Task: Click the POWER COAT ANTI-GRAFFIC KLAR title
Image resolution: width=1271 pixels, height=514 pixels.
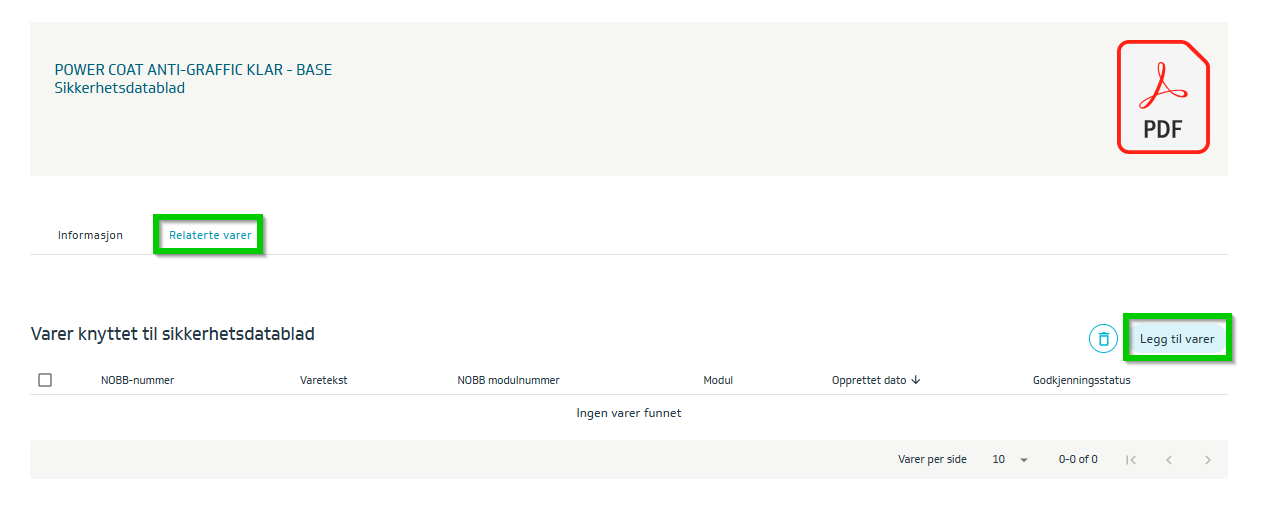Action: 193,70
